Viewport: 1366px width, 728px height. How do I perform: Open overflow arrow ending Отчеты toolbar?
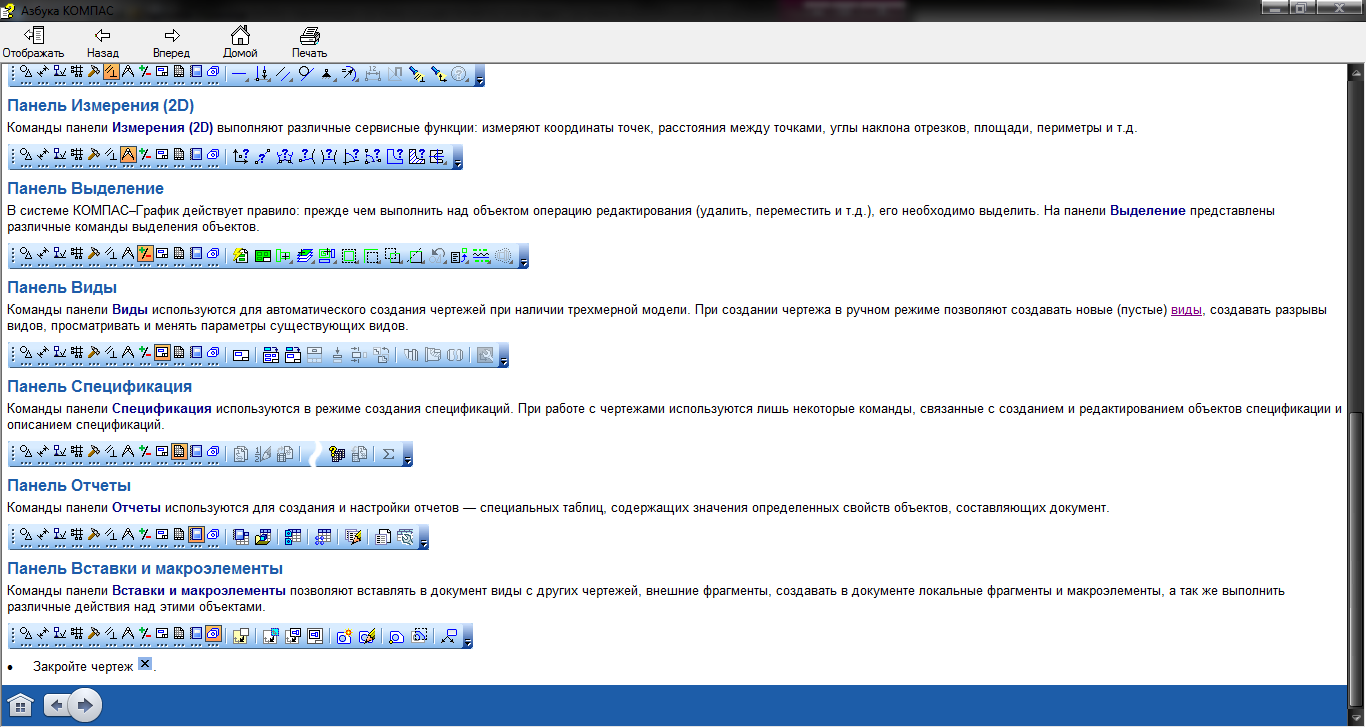click(x=424, y=538)
